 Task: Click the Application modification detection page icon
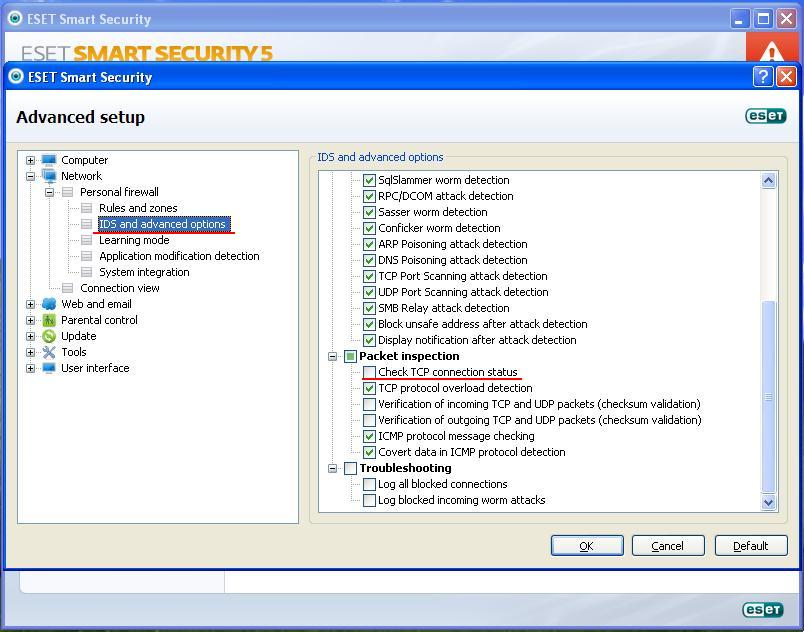pyautogui.click(x=87, y=256)
